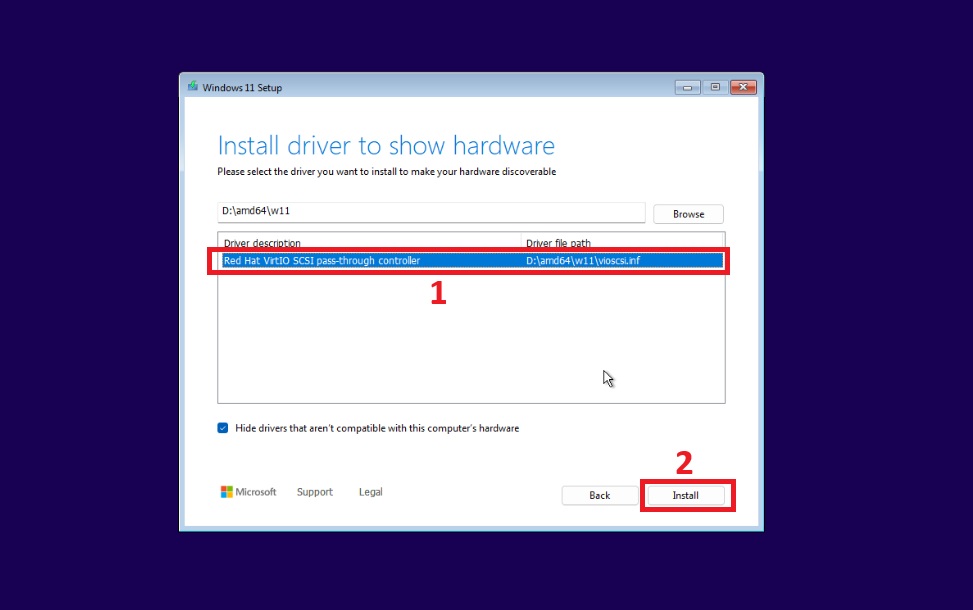Image resolution: width=973 pixels, height=610 pixels.
Task: Click the vioscsi.inf file path cell
Action: tap(584, 261)
